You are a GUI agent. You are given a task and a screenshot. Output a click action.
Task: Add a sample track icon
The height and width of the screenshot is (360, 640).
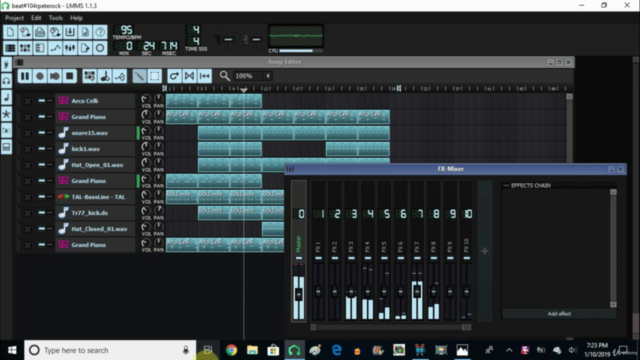pyautogui.click(x=104, y=76)
